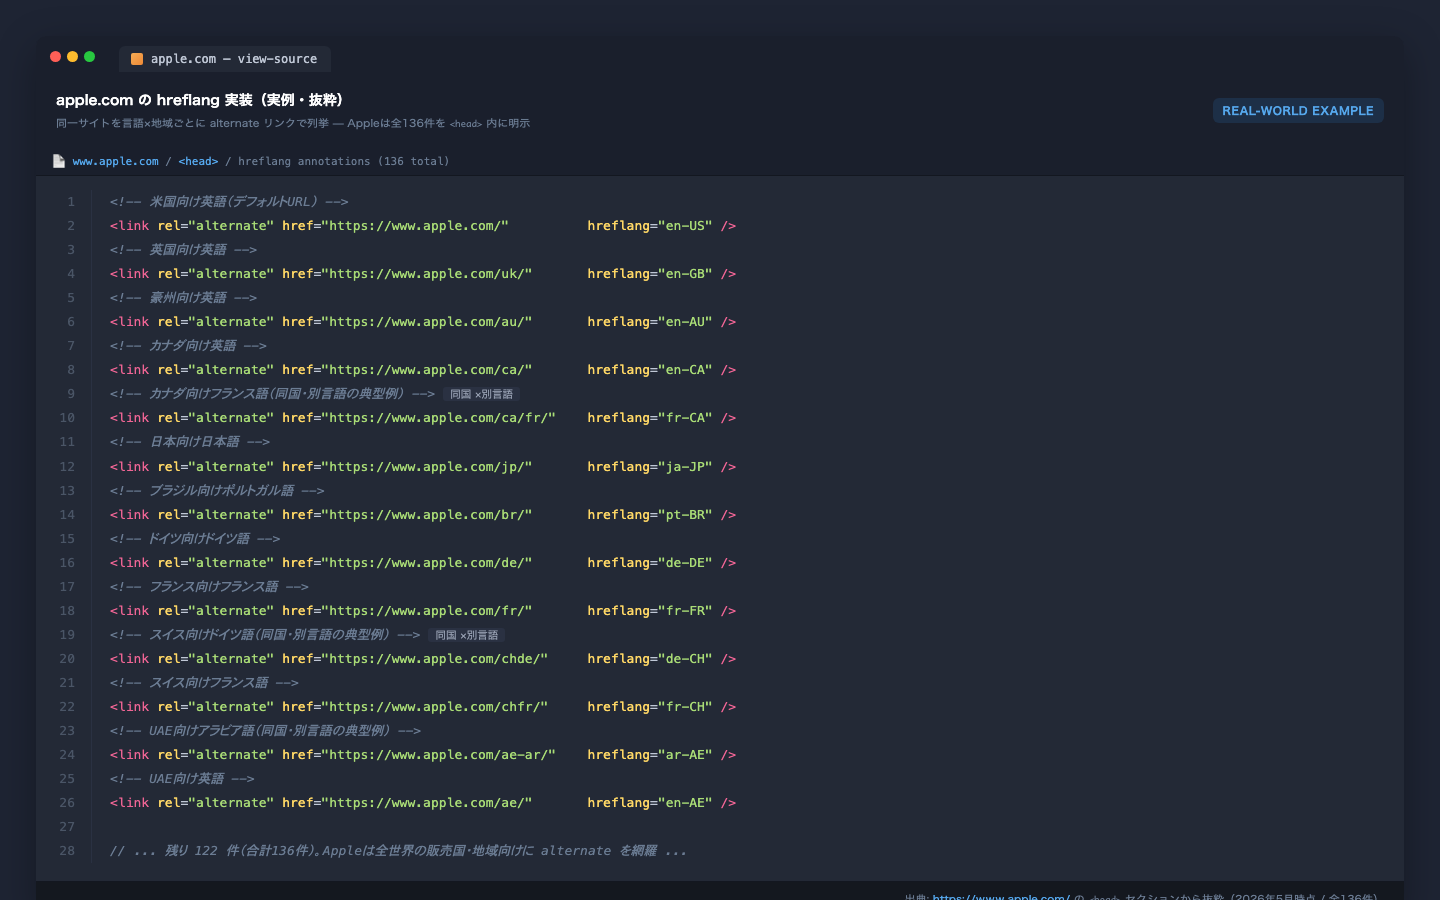Click the file icon beside www.apple.com breadcrumb
This screenshot has height=900, width=1440.
point(59,161)
